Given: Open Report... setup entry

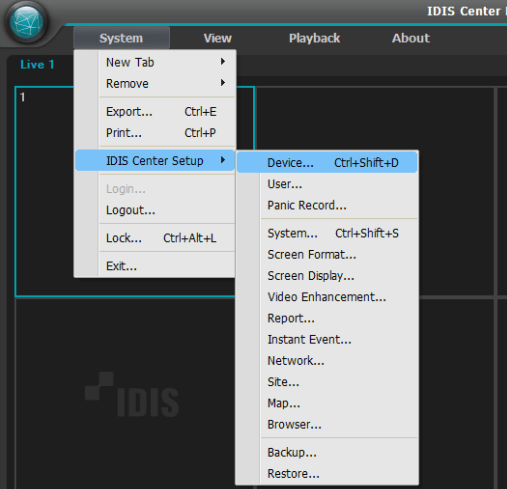Looking at the screenshot, I should click(x=327, y=318).
